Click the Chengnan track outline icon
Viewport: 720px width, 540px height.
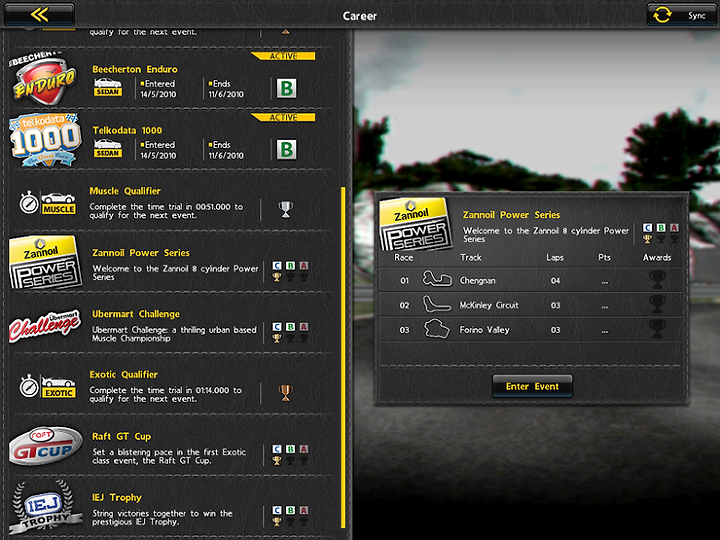(437, 279)
